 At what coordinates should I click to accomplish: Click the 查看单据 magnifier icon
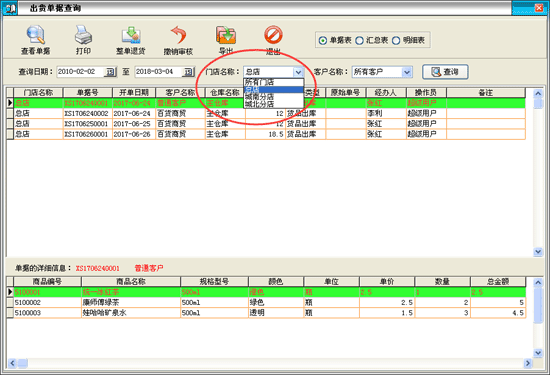[35, 35]
